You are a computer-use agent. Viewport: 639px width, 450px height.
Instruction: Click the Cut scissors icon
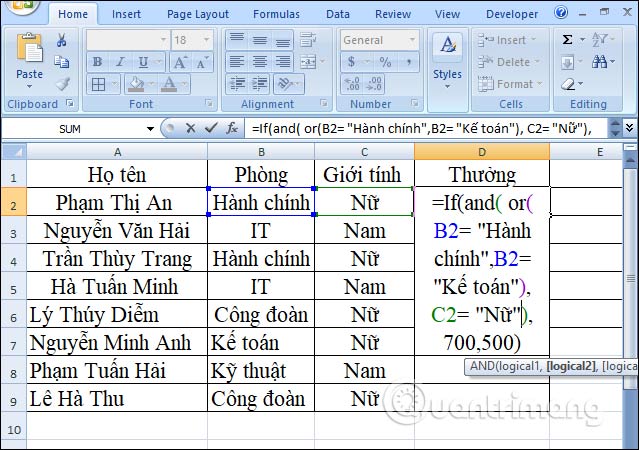pos(62,40)
